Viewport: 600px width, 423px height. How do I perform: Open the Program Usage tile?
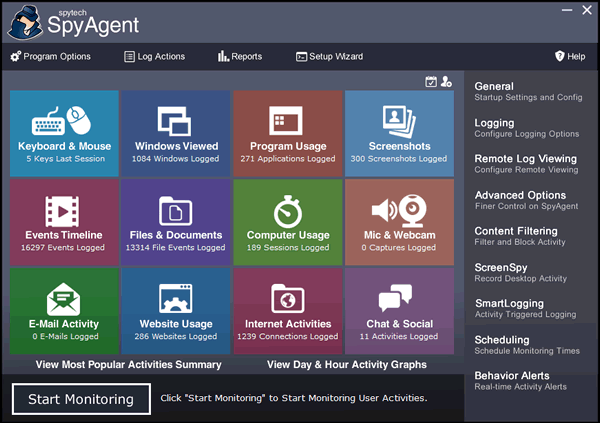click(x=288, y=133)
